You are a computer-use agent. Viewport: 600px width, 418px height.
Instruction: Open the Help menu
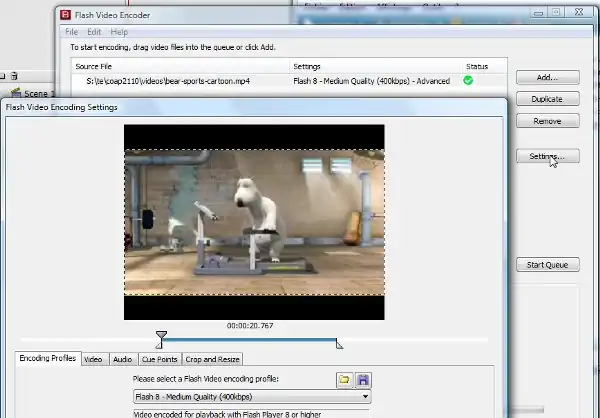[x=119, y=32]
